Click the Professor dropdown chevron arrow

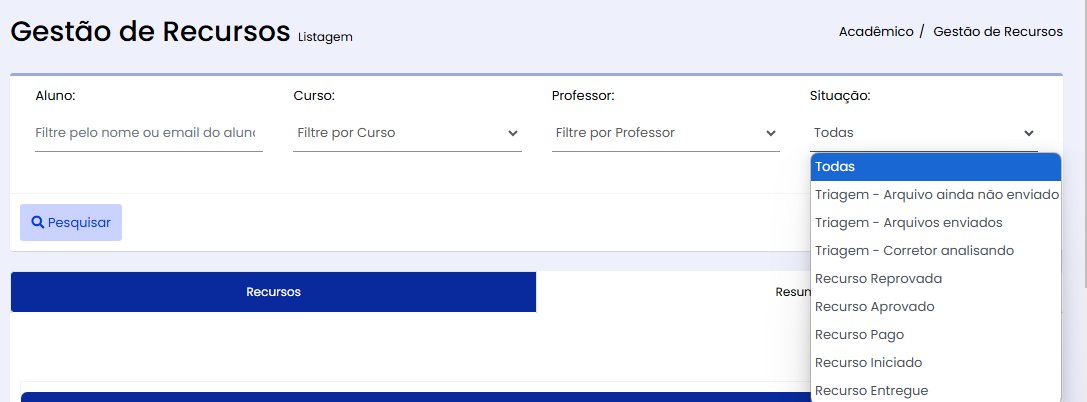tap(770, 133)
